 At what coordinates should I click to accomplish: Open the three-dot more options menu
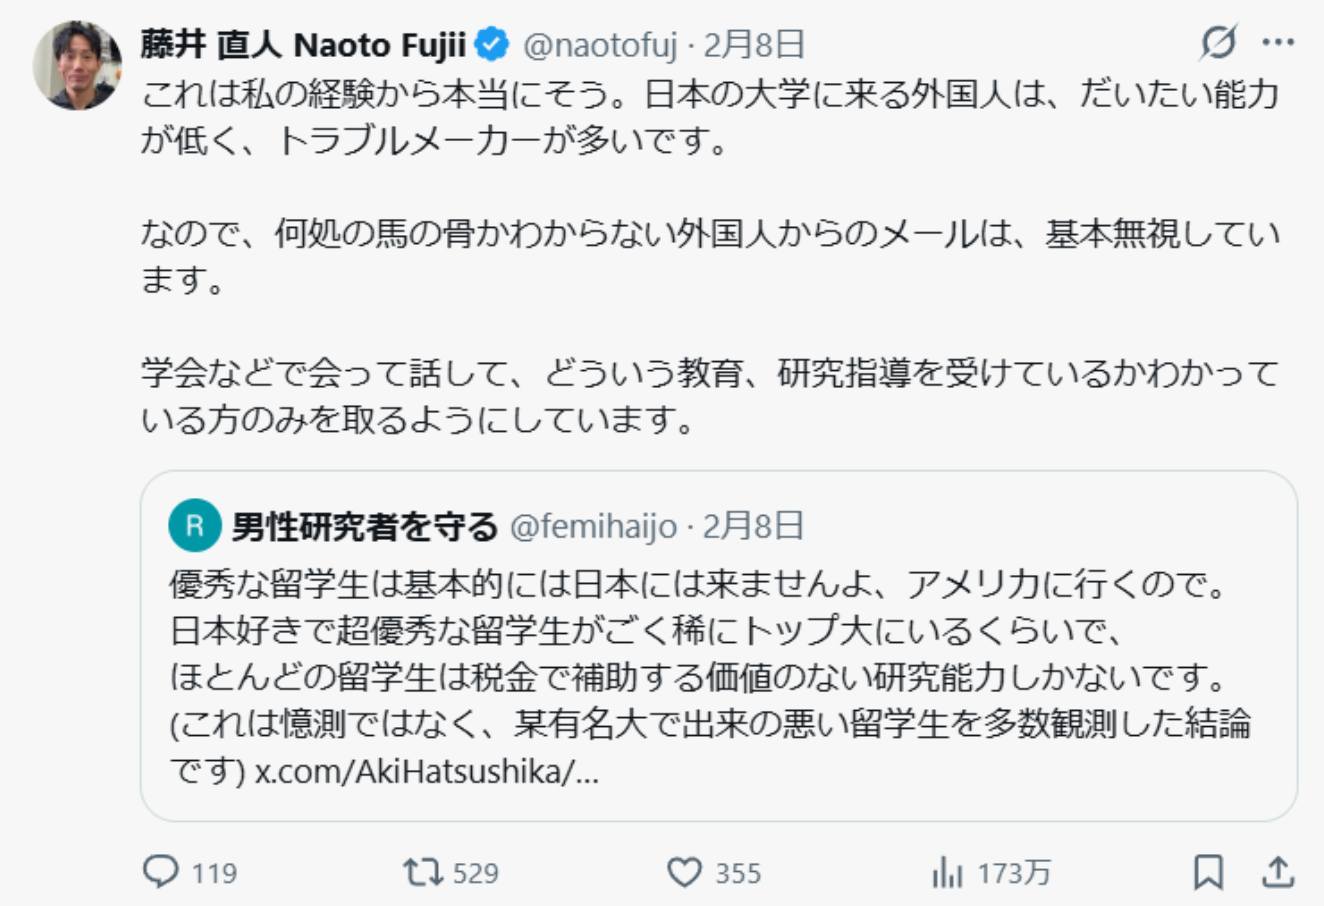pyautogui.click(x=1278, y=42)
